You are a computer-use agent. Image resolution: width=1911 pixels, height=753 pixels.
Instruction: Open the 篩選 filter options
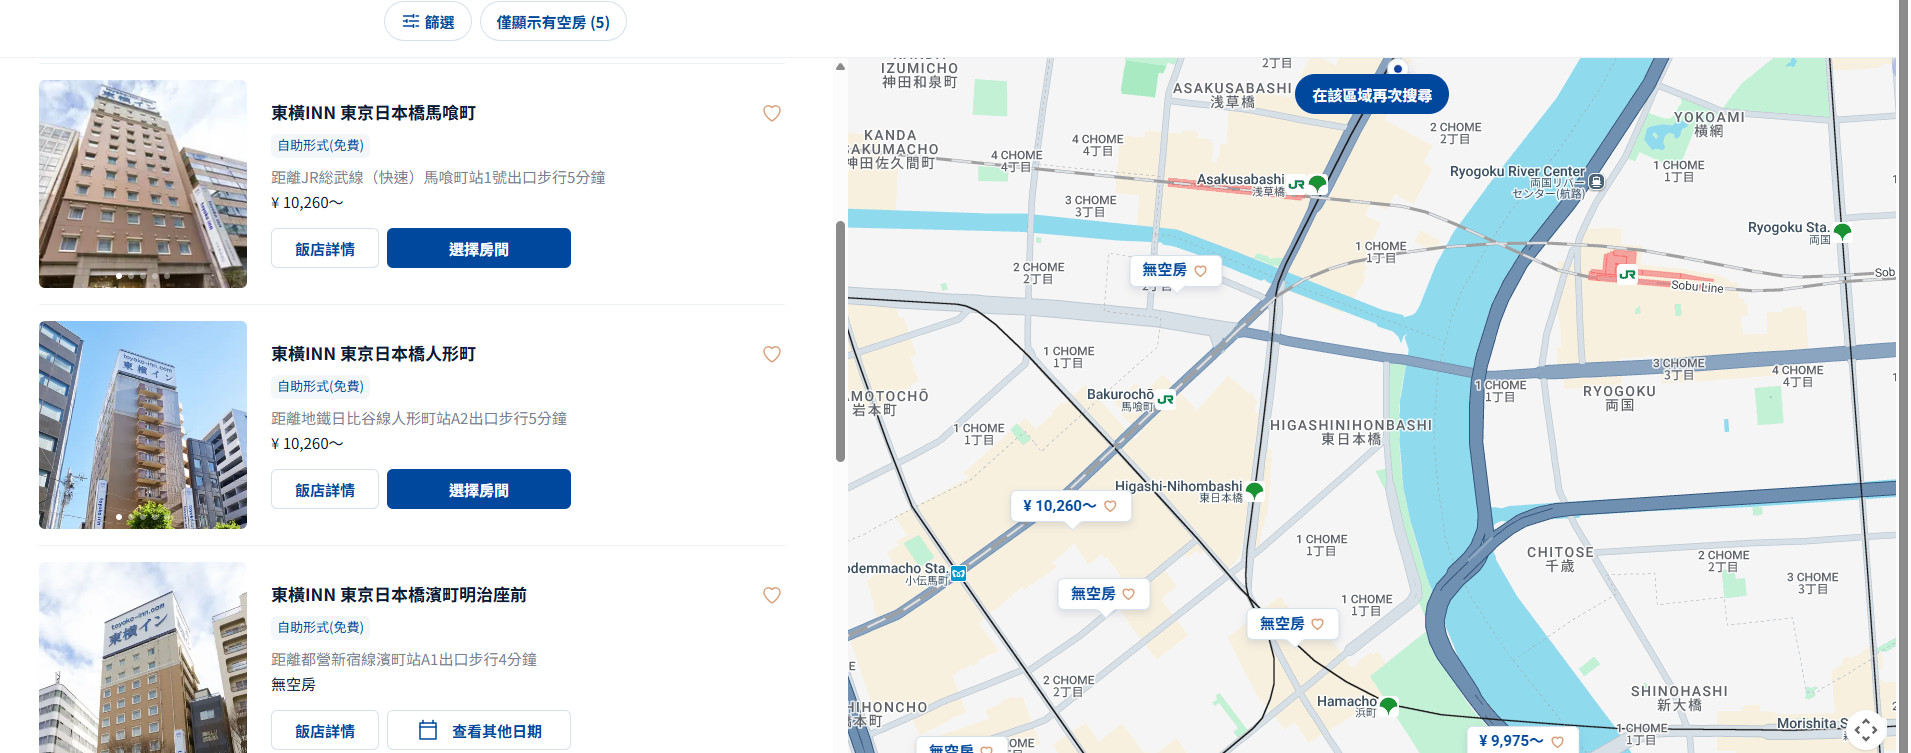tap(427, 22)
